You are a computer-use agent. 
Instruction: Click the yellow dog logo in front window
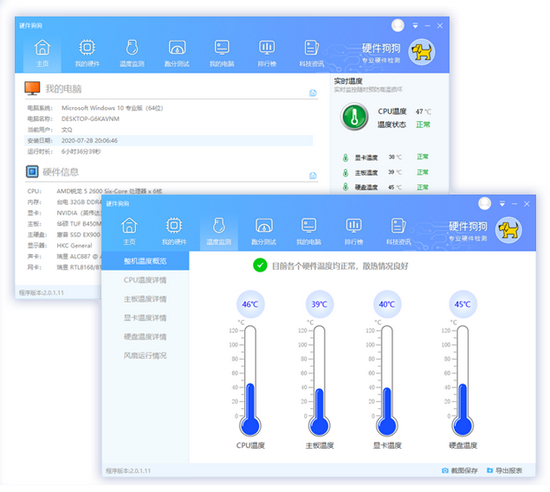click(508, 230)
